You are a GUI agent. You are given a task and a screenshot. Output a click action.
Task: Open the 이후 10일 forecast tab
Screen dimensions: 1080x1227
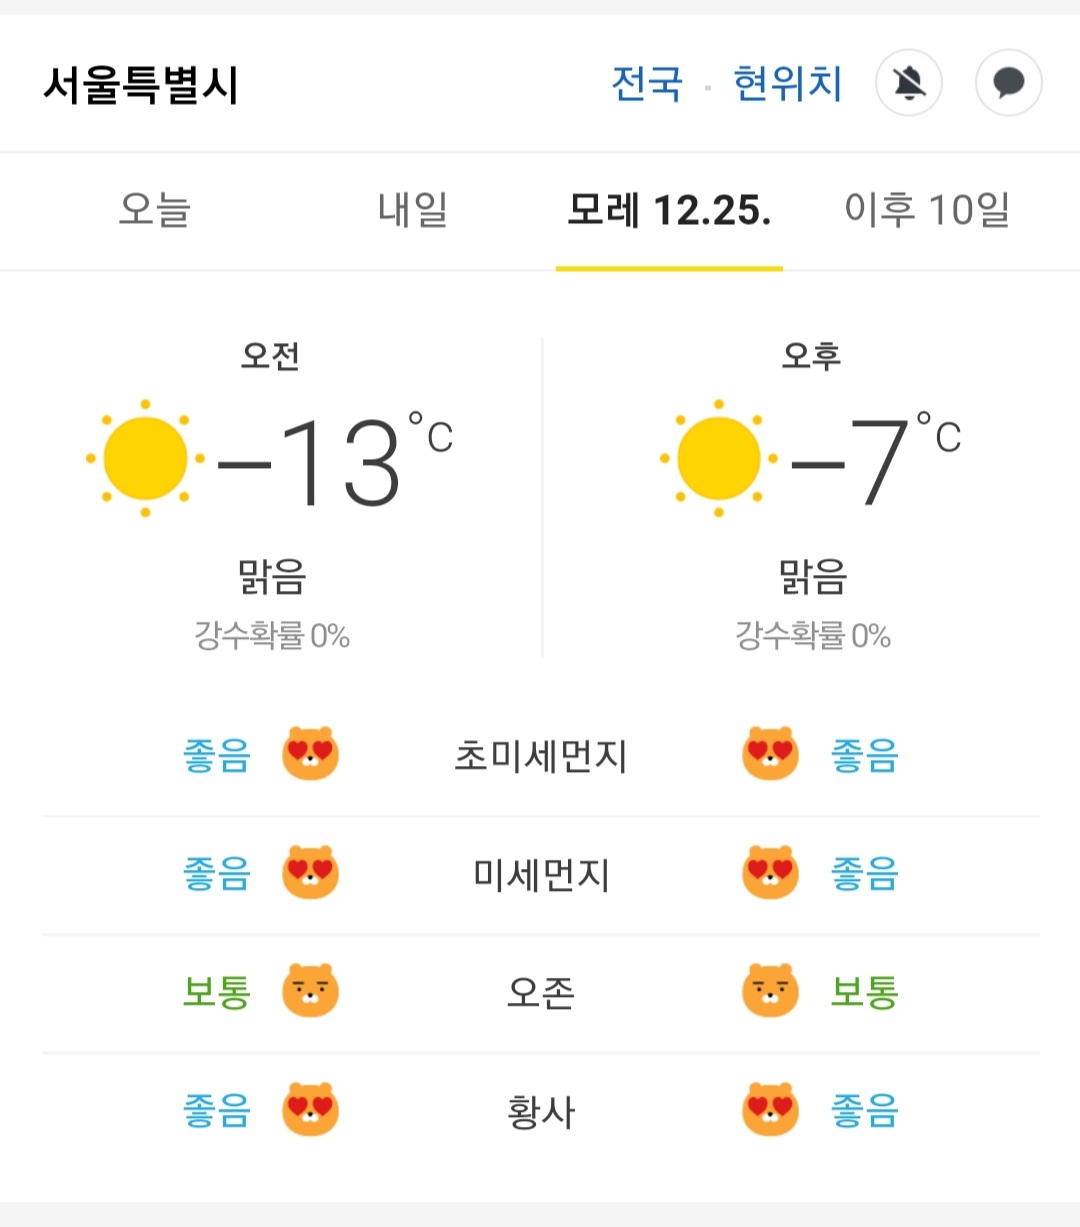926,210
